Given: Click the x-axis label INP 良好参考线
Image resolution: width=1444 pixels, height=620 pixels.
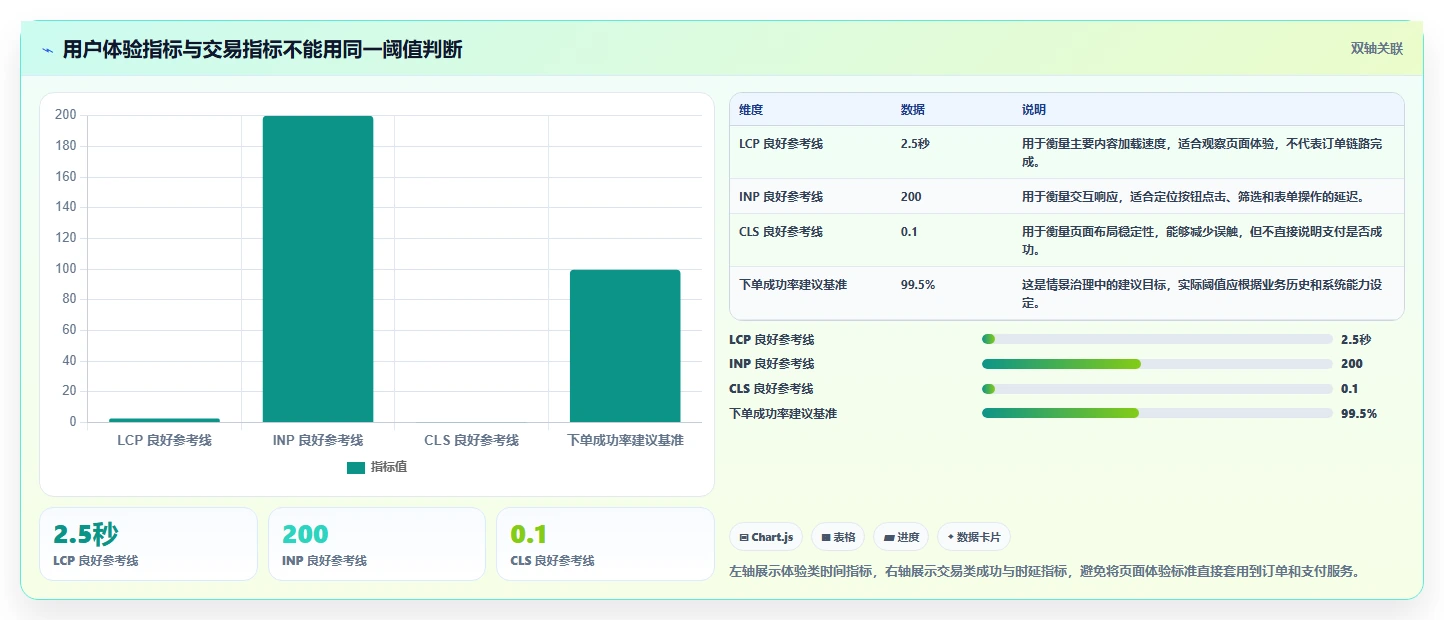Looking at the screenshot, I should click(318, 440).
